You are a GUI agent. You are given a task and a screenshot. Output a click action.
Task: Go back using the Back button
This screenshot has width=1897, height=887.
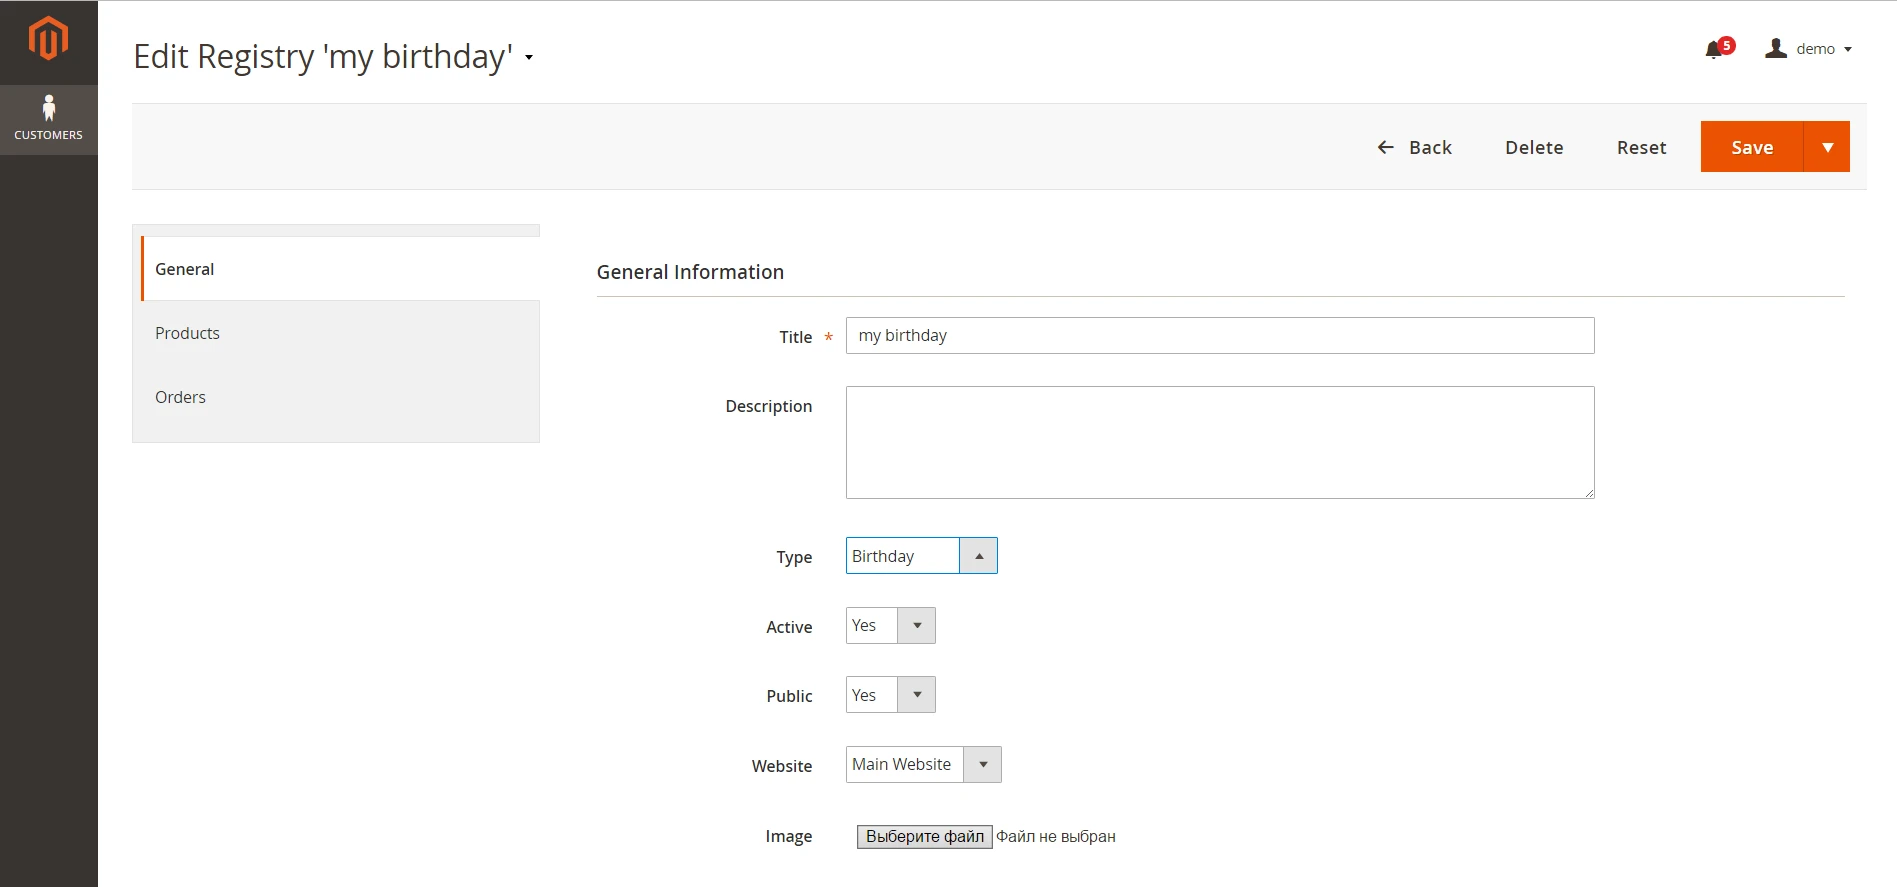[1415, 147]
